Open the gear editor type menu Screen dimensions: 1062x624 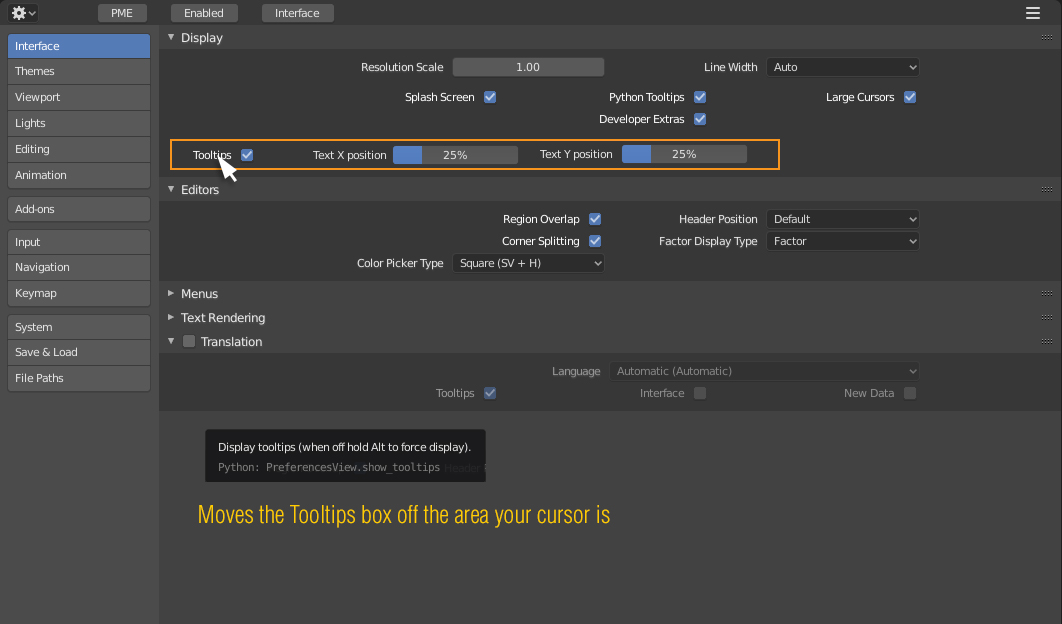[x=23, y=13]
